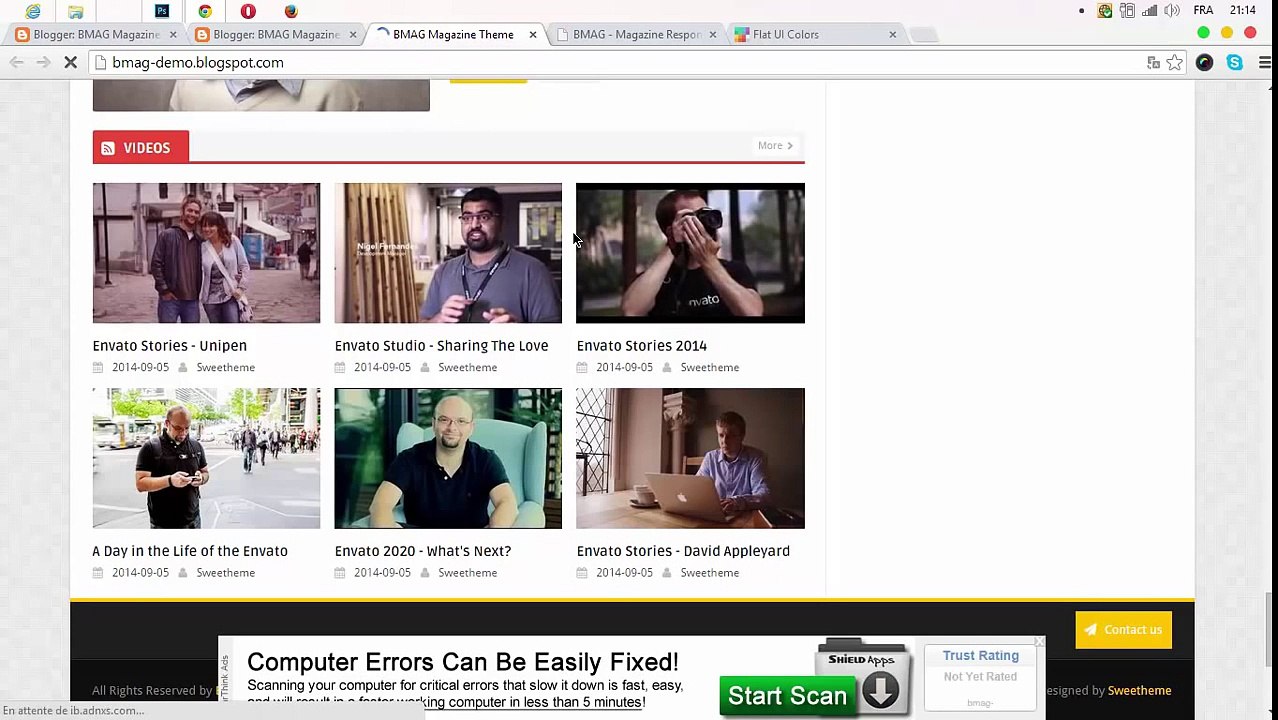Click the David Appleyard laptop thumbnail

point(690,458)
